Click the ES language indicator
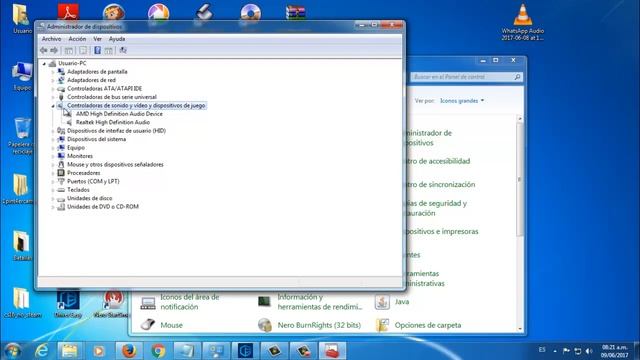The image size is (640, 360). (542, 350)
